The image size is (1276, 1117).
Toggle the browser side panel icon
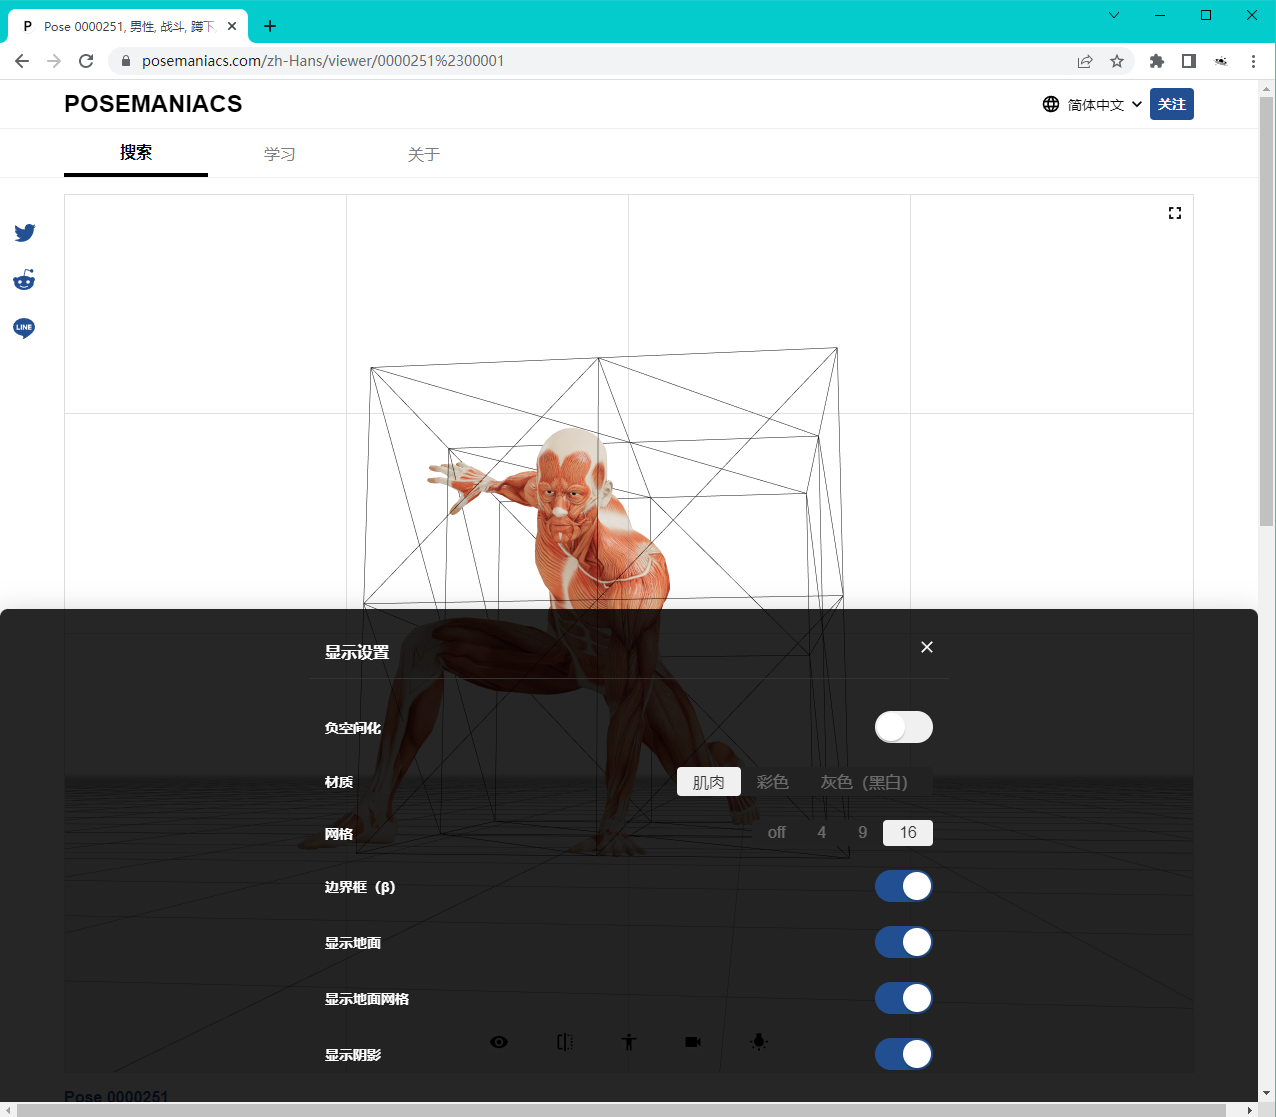pos(1189,61)
